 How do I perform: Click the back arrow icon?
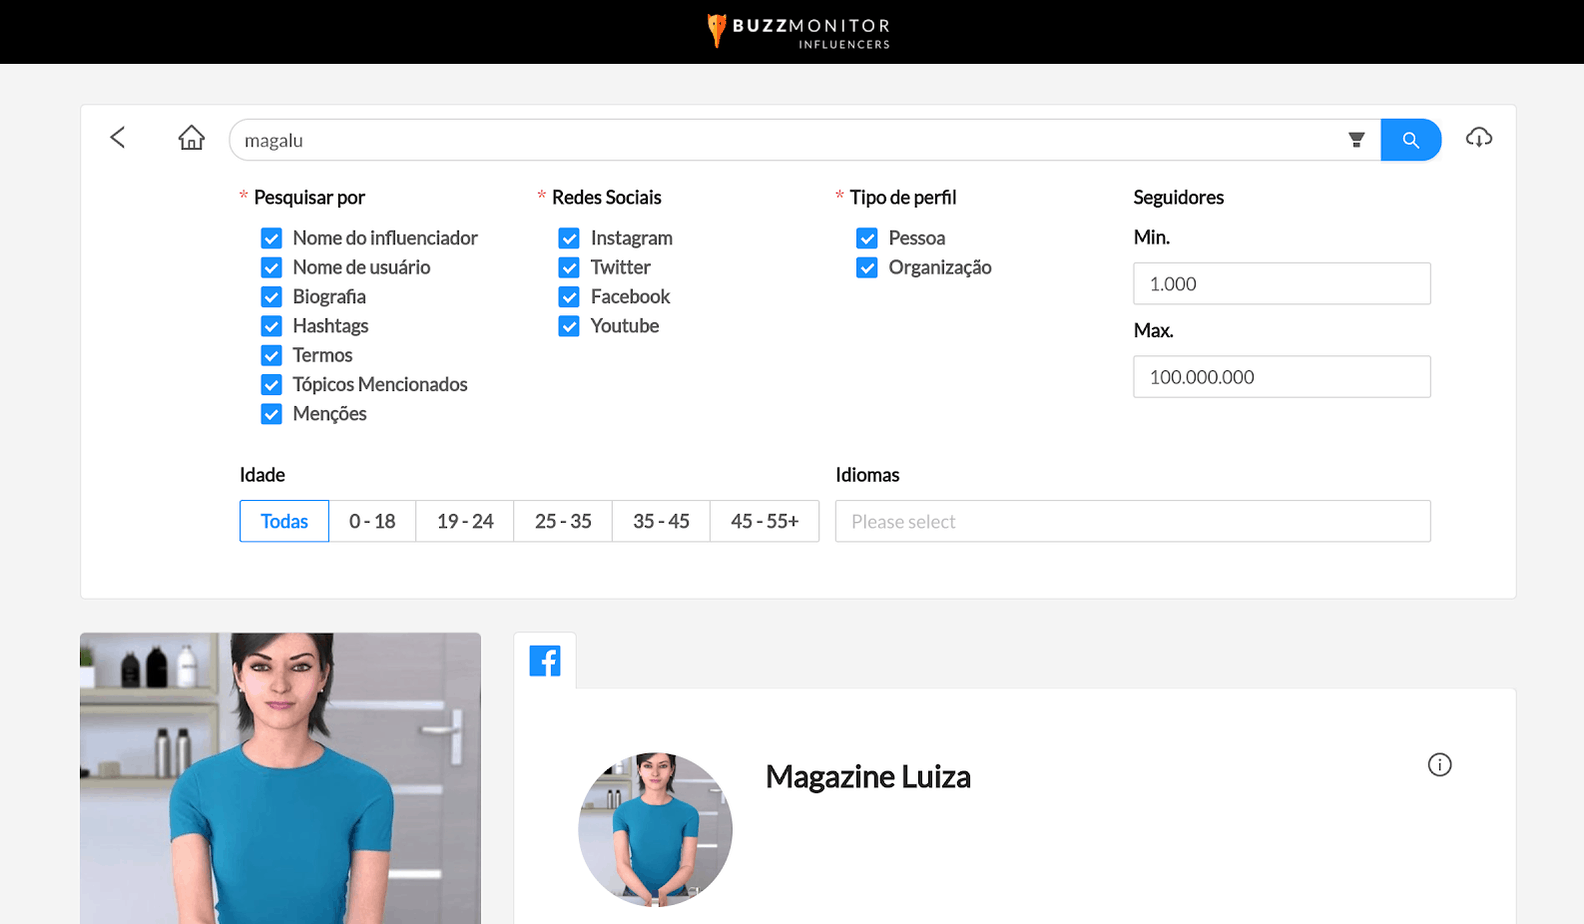tap(118, 138)
